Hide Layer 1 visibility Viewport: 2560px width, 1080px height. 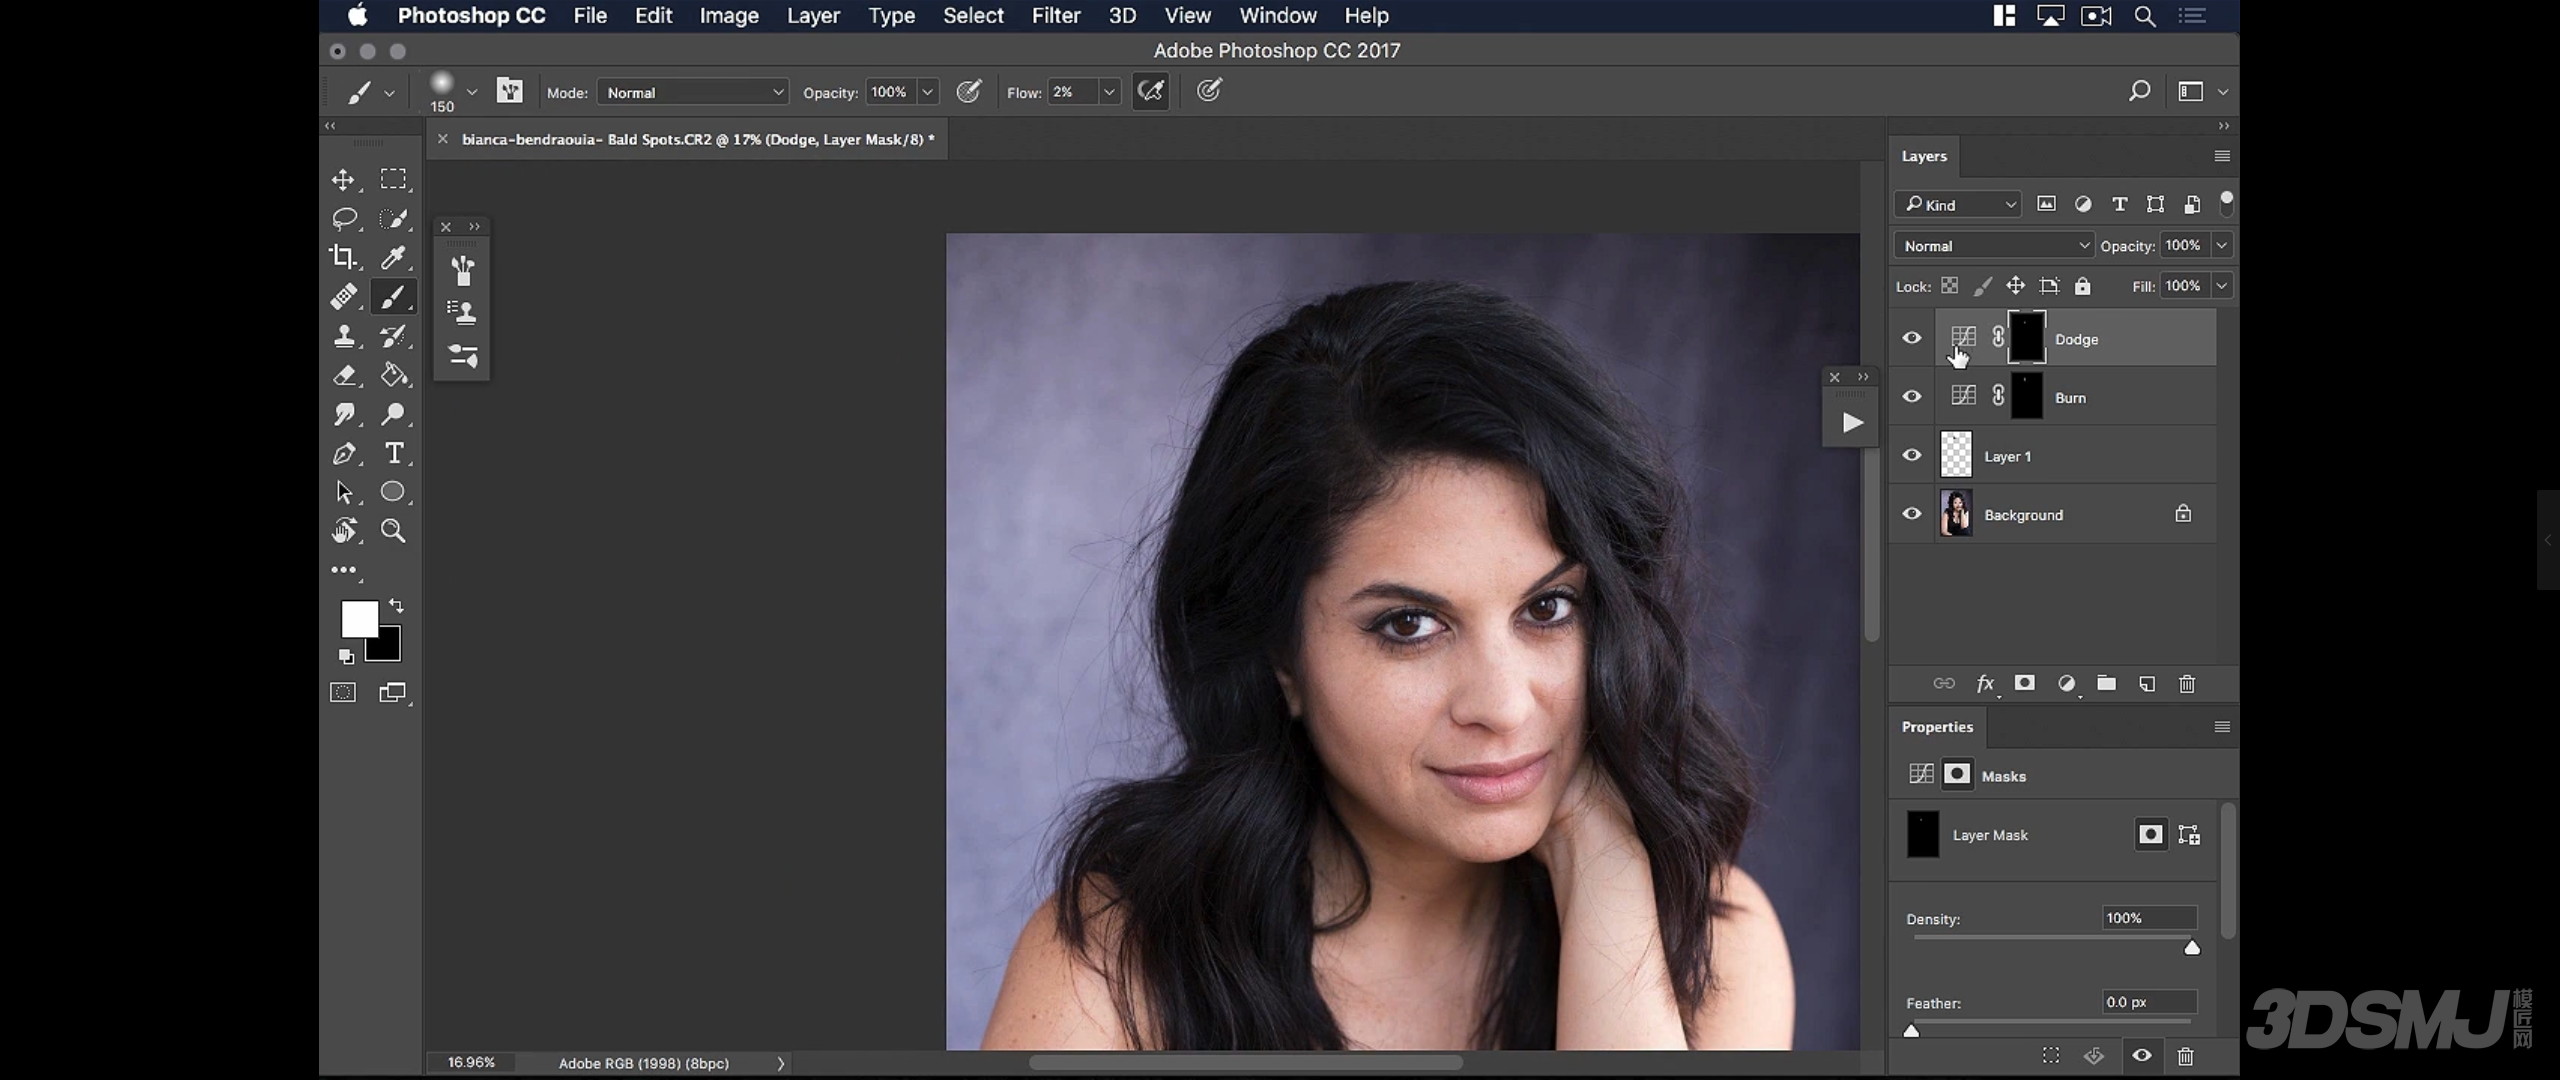tap(1912, 455)
